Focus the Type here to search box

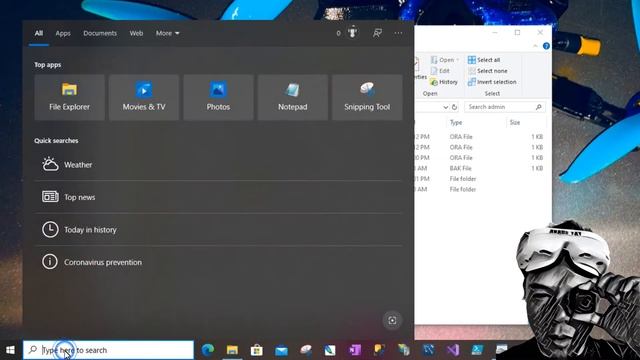[x=108, y=350]
